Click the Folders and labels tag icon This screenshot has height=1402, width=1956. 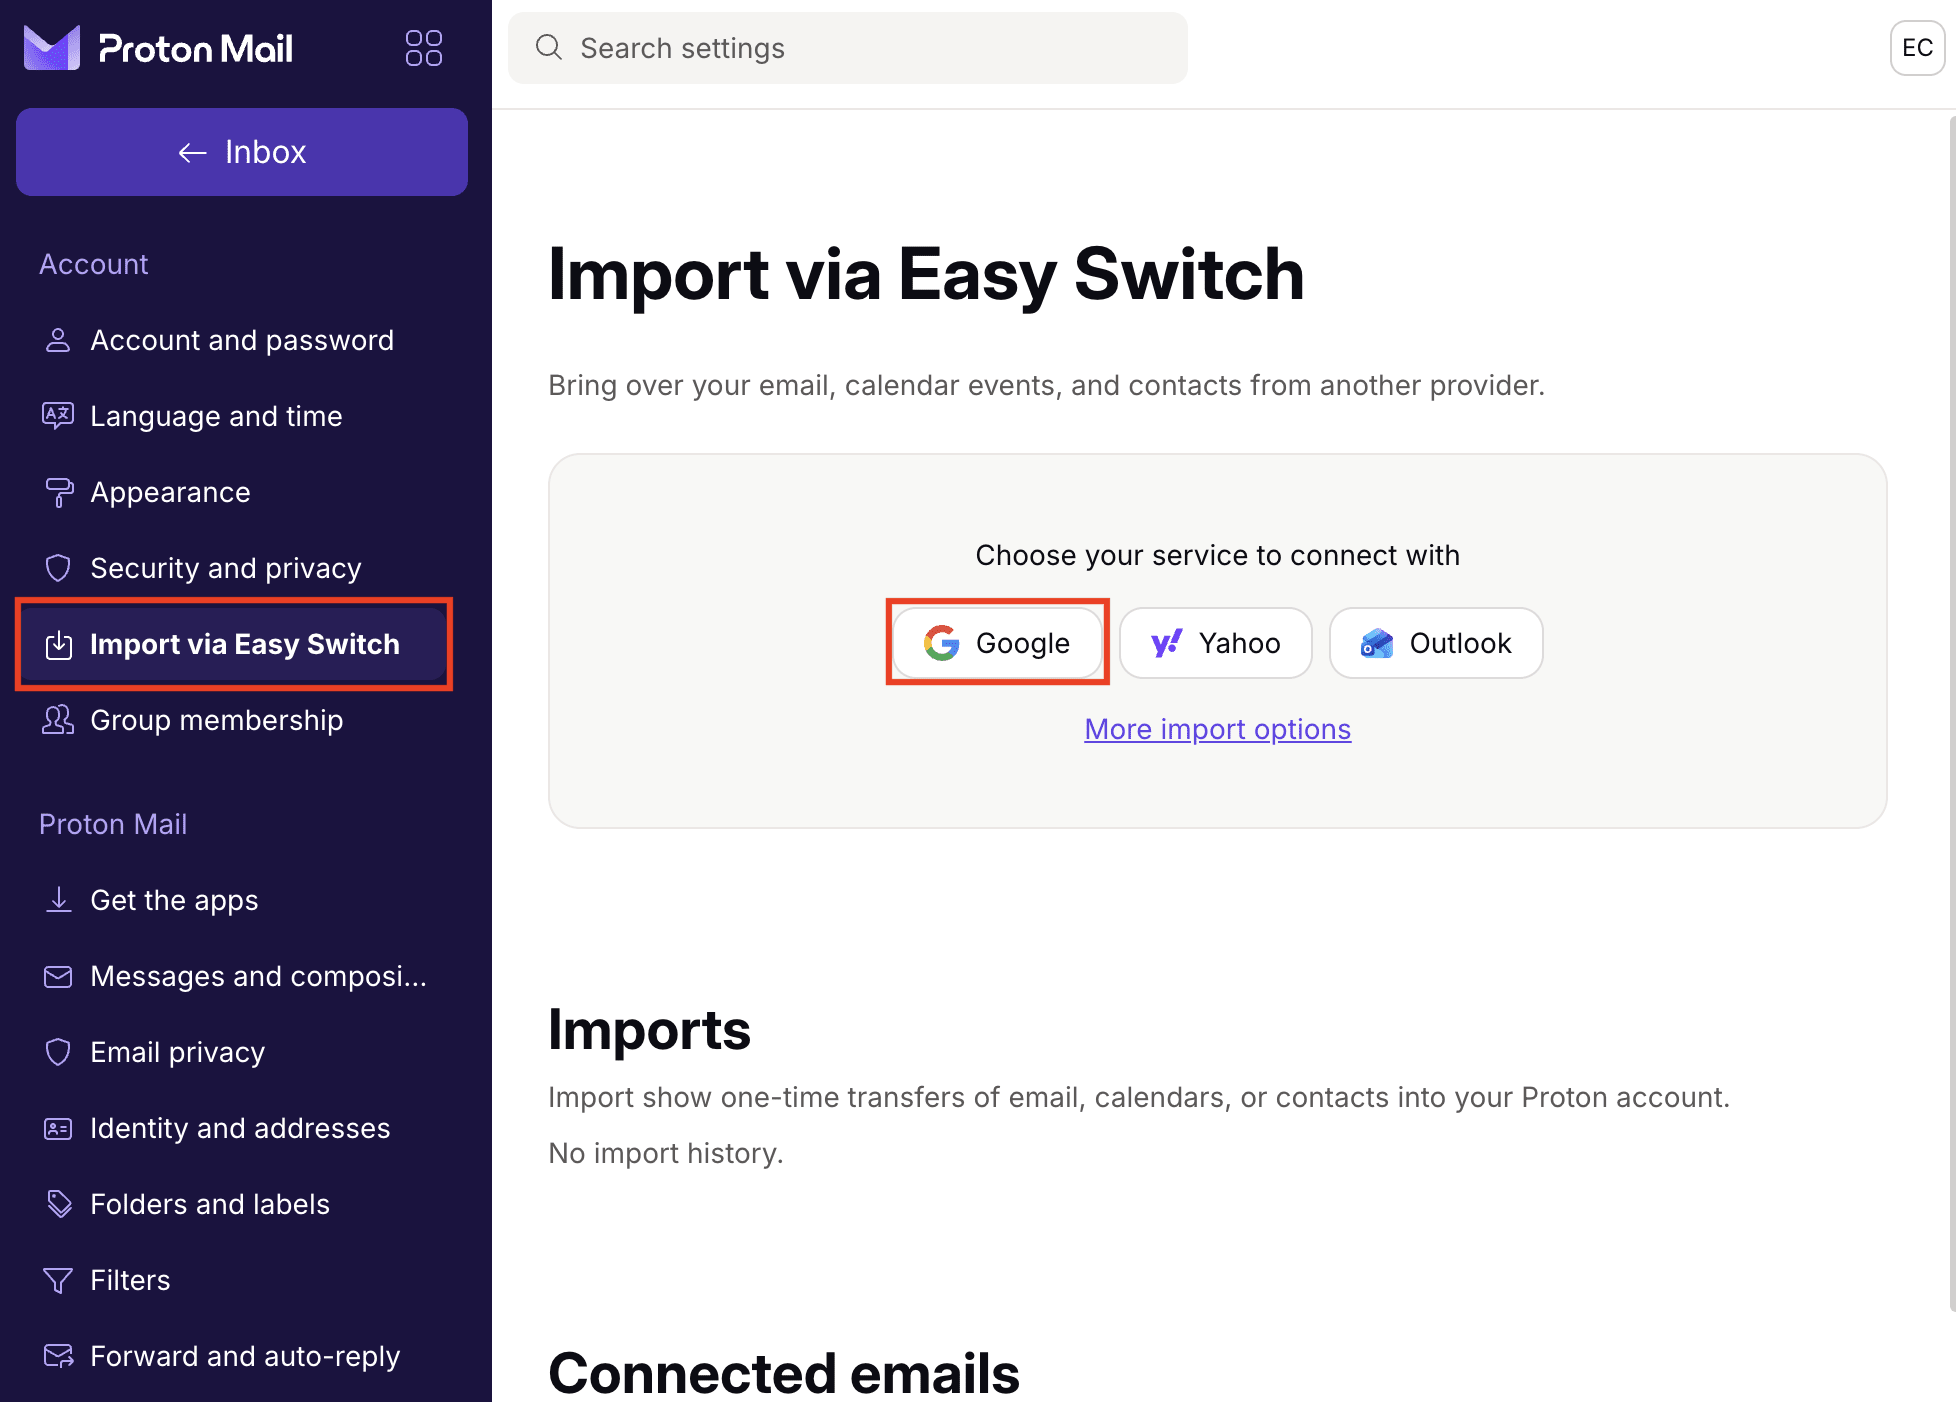(x=58, y=1204)
